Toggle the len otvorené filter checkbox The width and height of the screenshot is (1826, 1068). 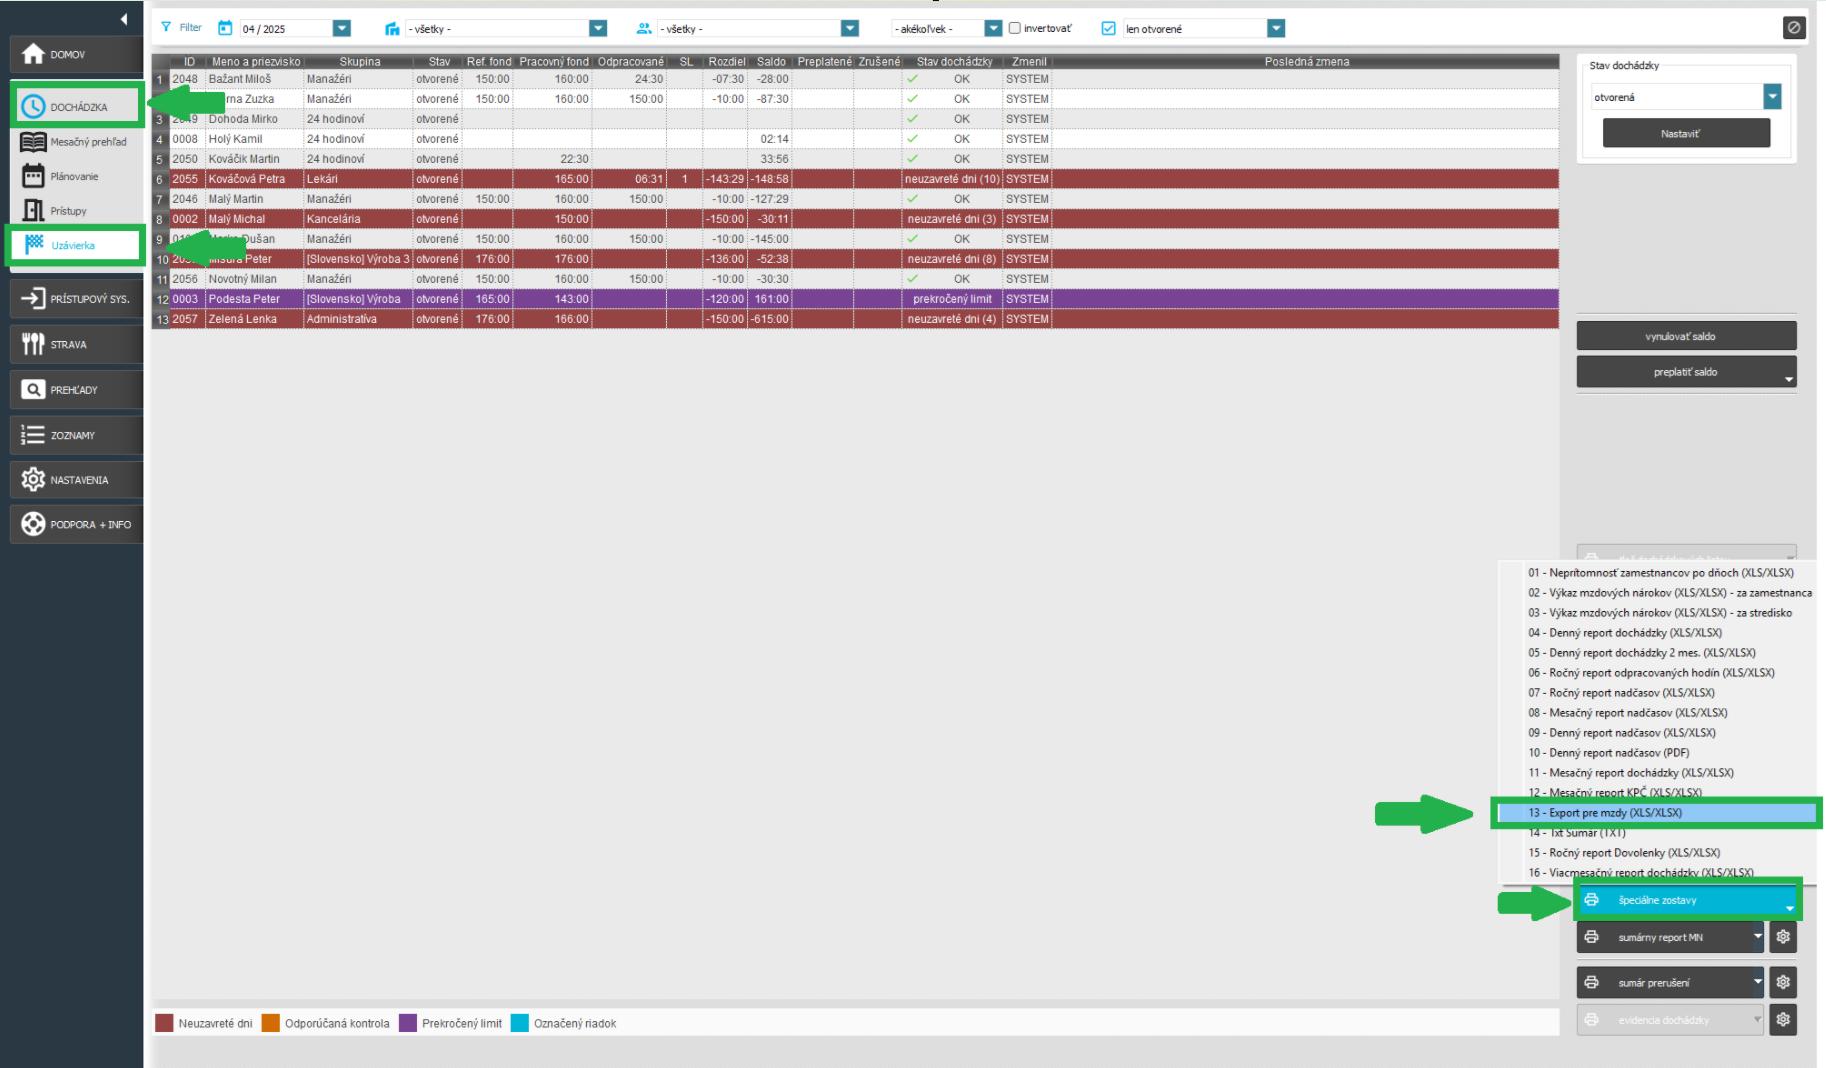click(x=1108, y=28)
